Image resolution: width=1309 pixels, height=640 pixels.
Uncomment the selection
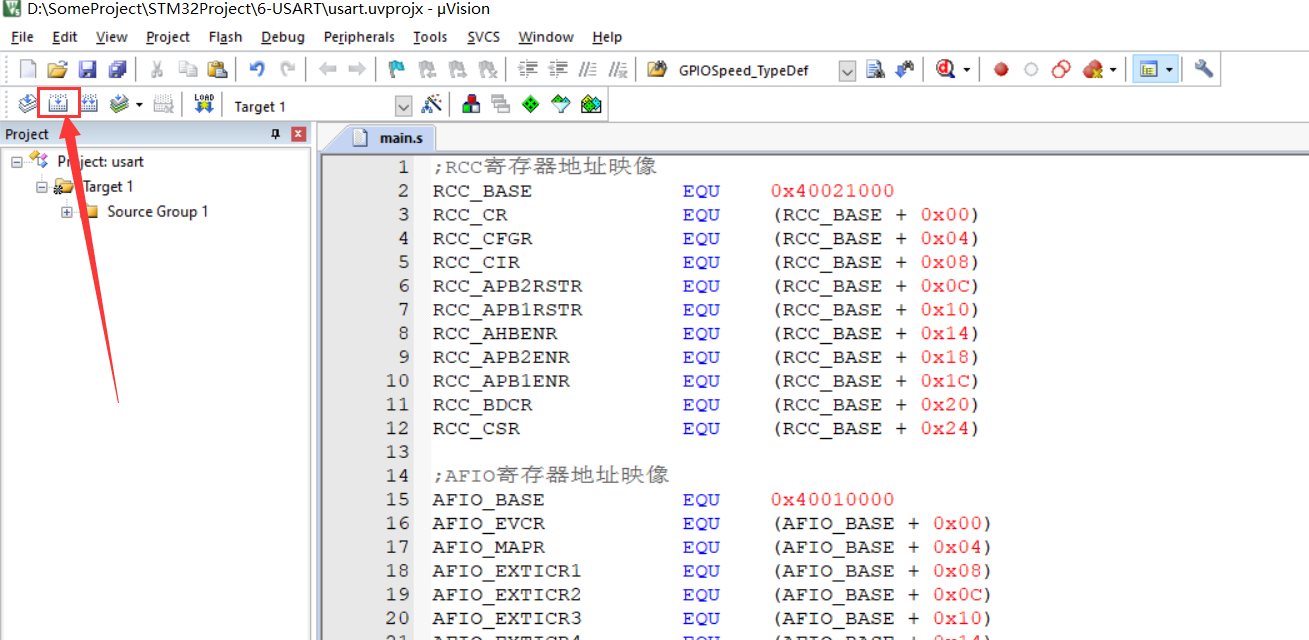click(x=619, y=69)
